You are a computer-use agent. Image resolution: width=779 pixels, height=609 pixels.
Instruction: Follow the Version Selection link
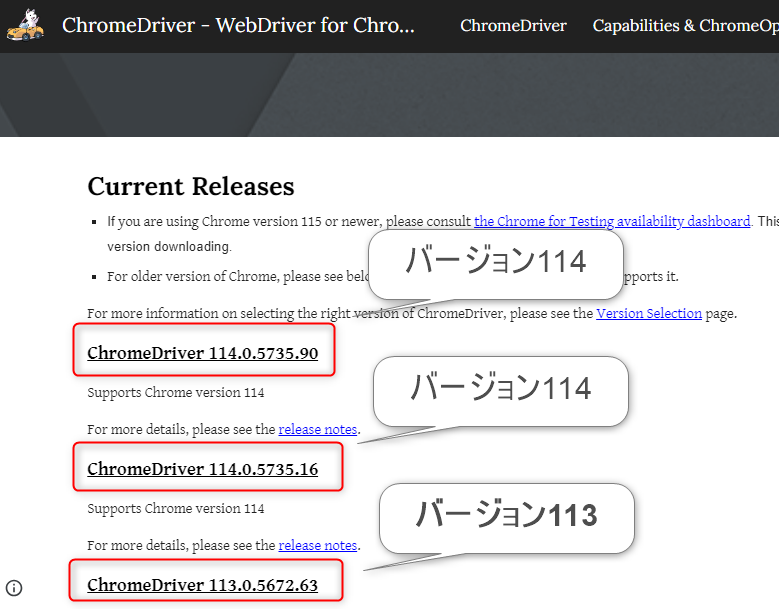(649, 313)
